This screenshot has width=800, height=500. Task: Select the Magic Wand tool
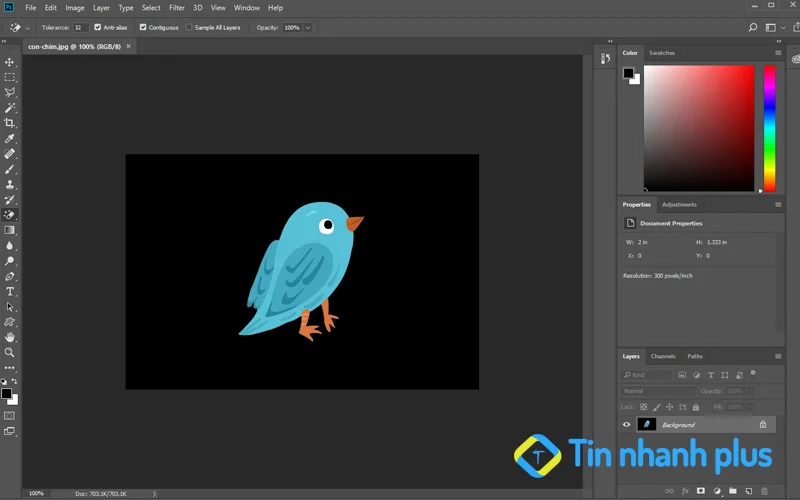coord(10,108)
